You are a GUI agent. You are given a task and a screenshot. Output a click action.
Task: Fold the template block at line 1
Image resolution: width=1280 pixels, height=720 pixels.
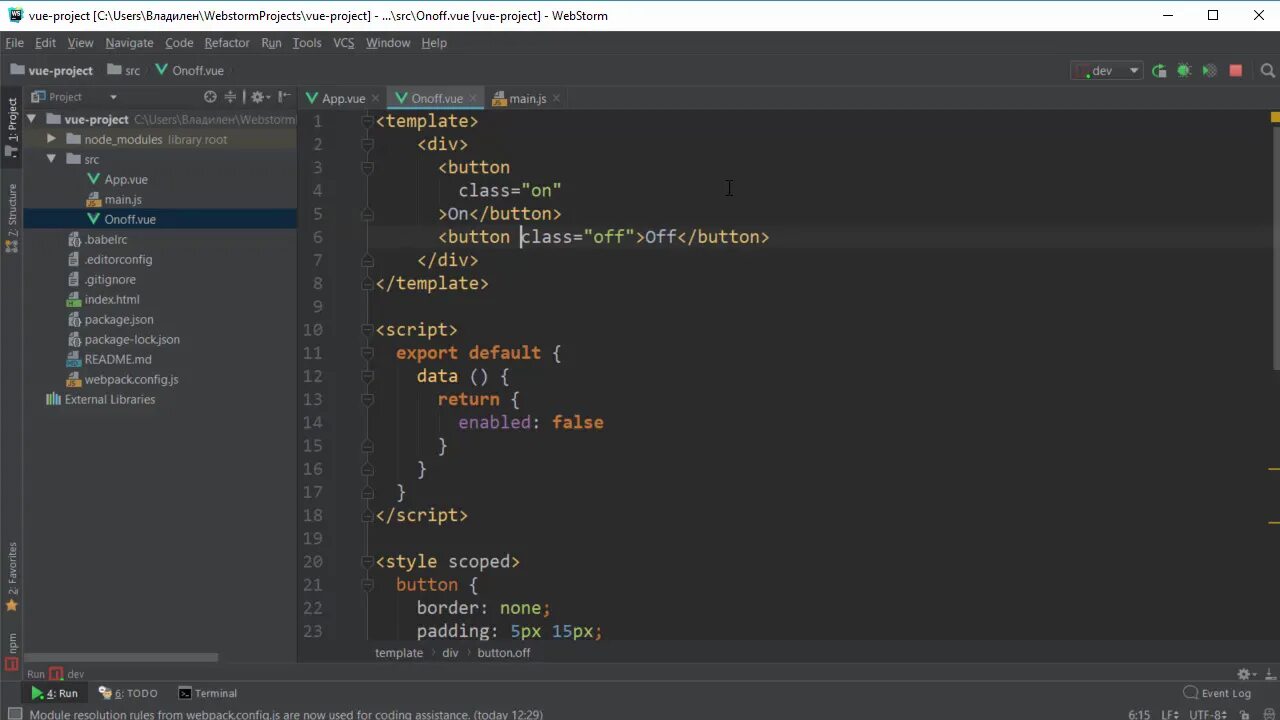coord(367,121)
